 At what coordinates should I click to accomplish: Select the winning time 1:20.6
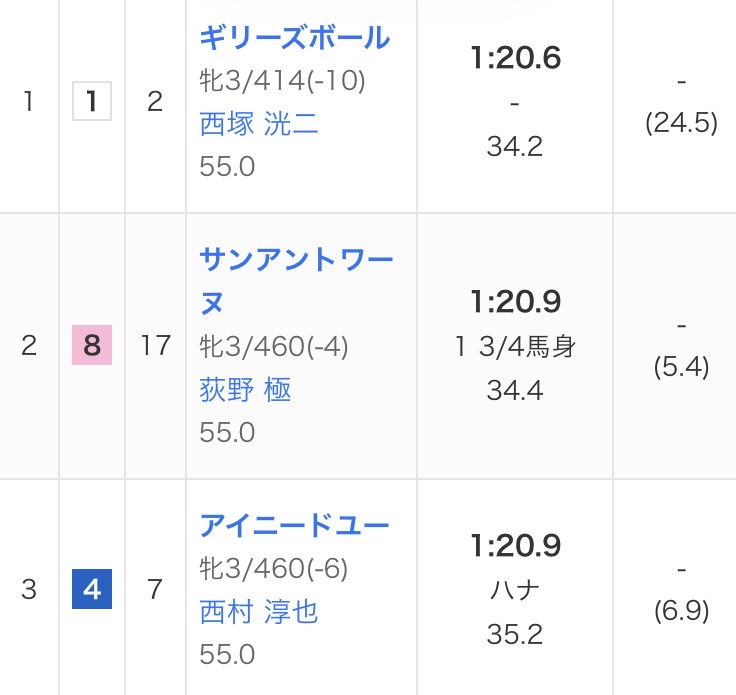[515, 58]
